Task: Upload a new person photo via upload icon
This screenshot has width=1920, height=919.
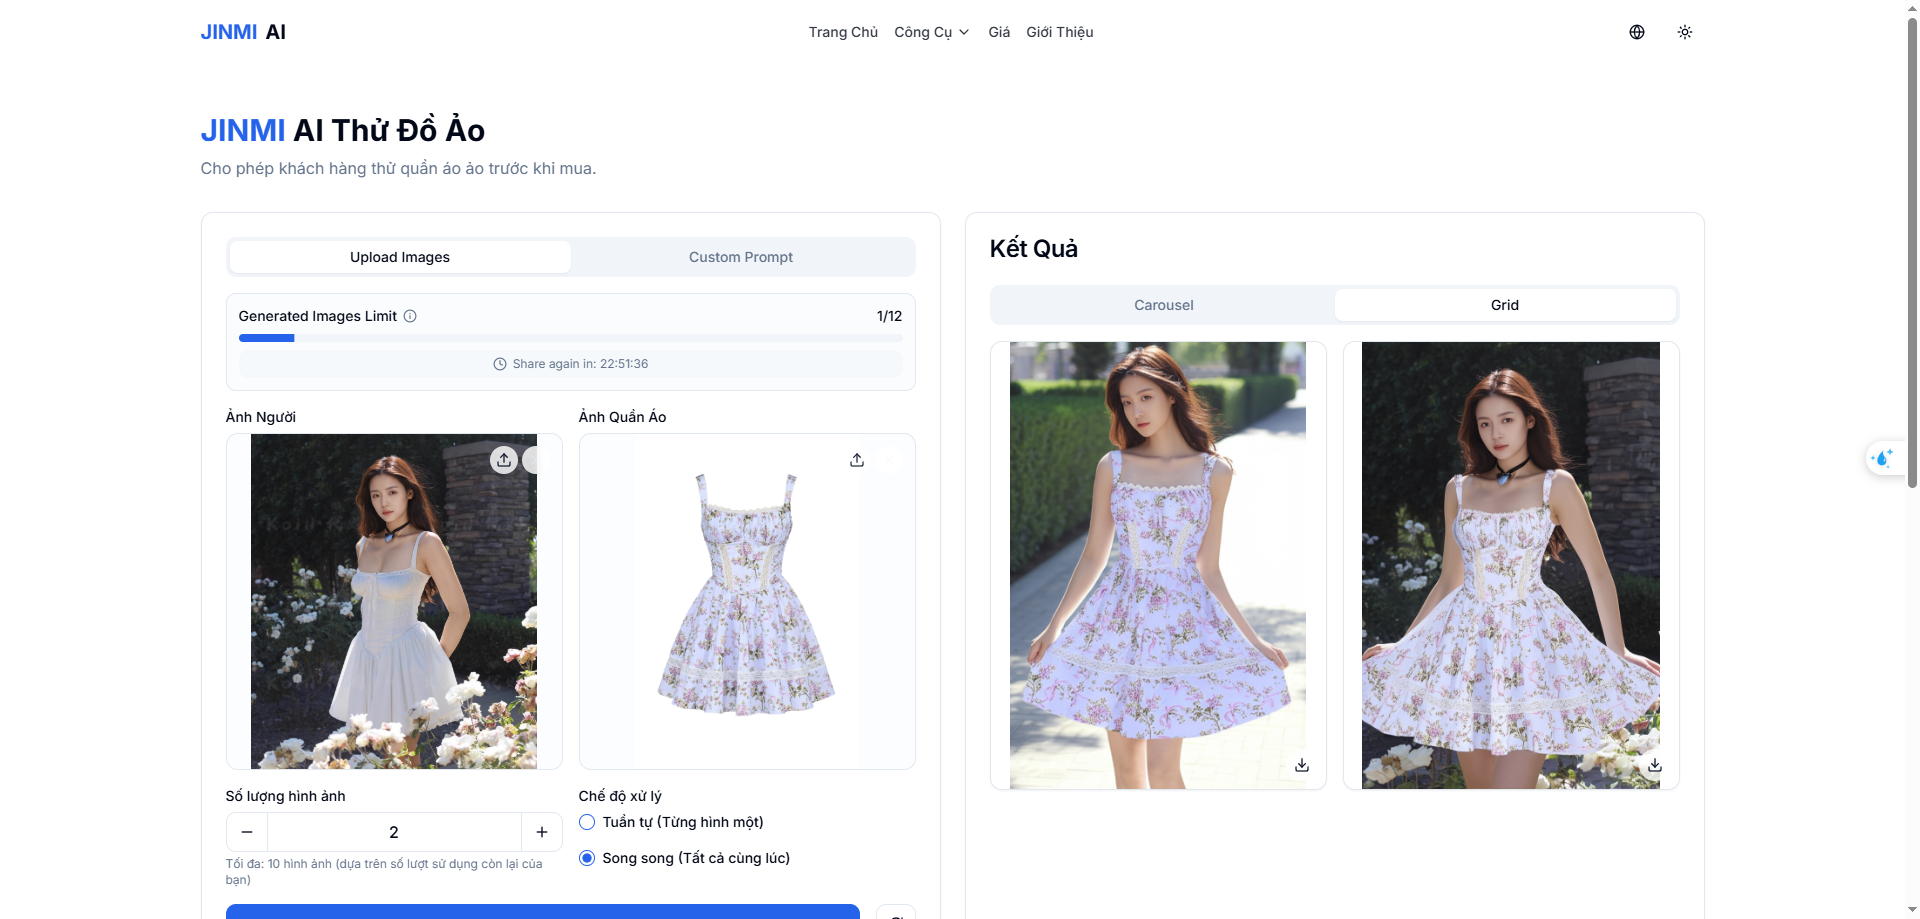Action: (x=505, y=460)
